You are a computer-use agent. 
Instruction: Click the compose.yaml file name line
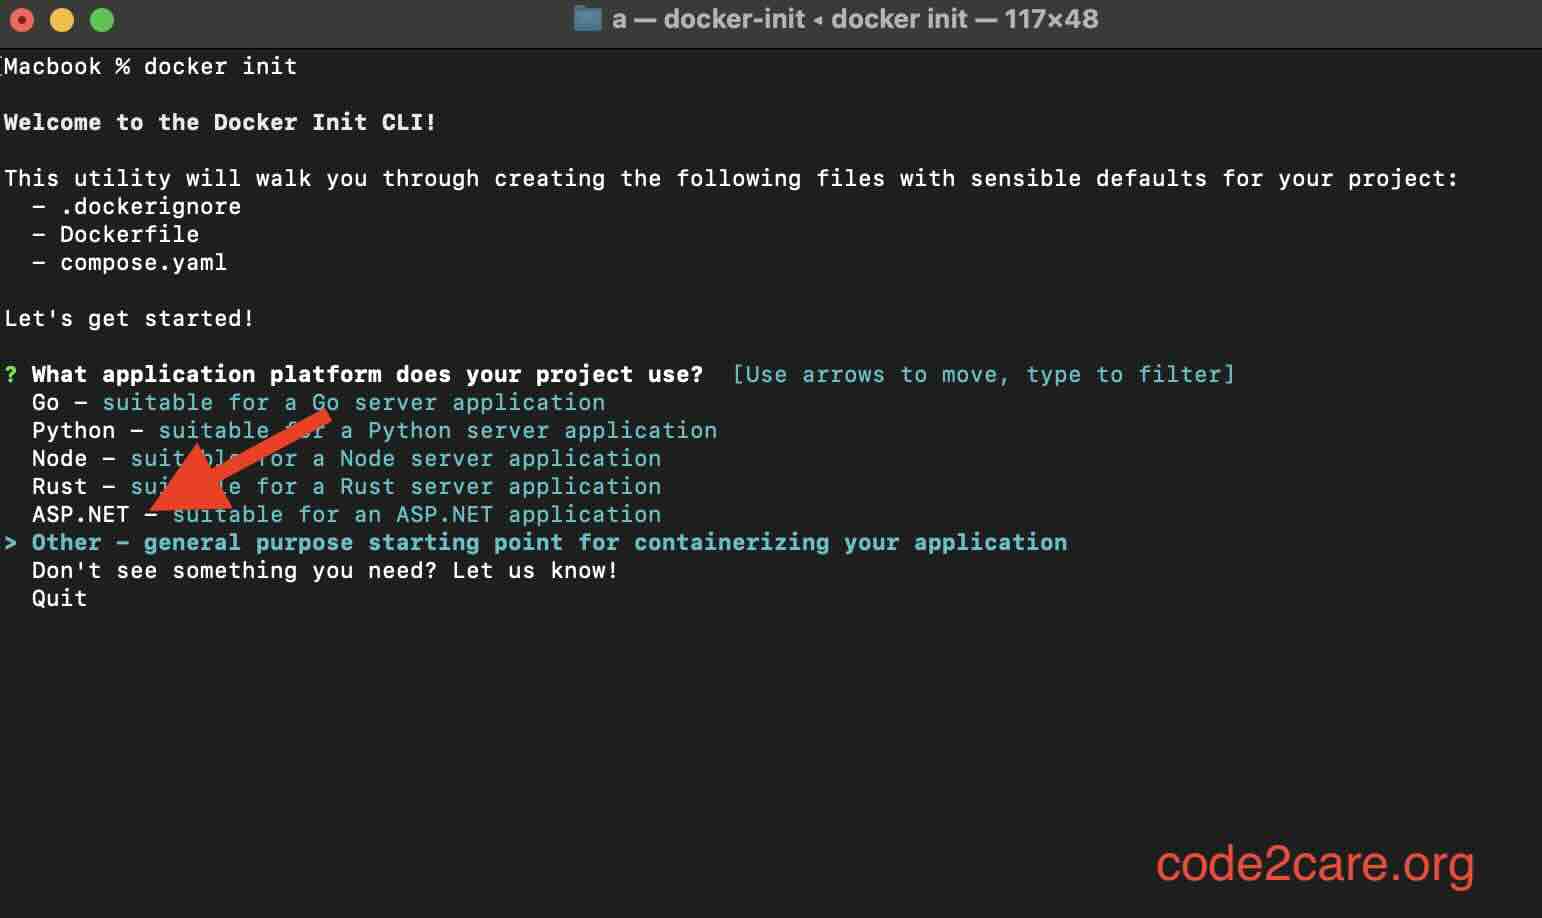[143, 263]
